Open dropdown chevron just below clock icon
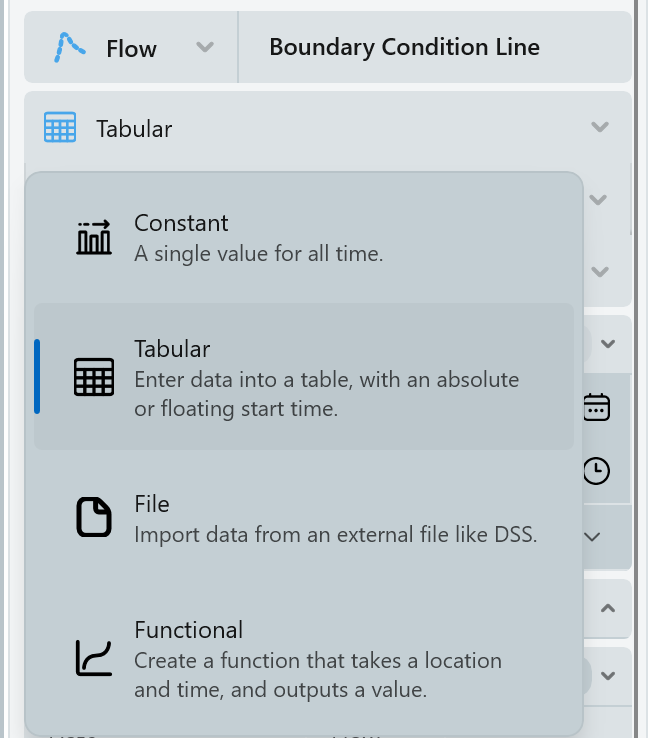This screenshot has width=657, height=738. click(592, 537)
